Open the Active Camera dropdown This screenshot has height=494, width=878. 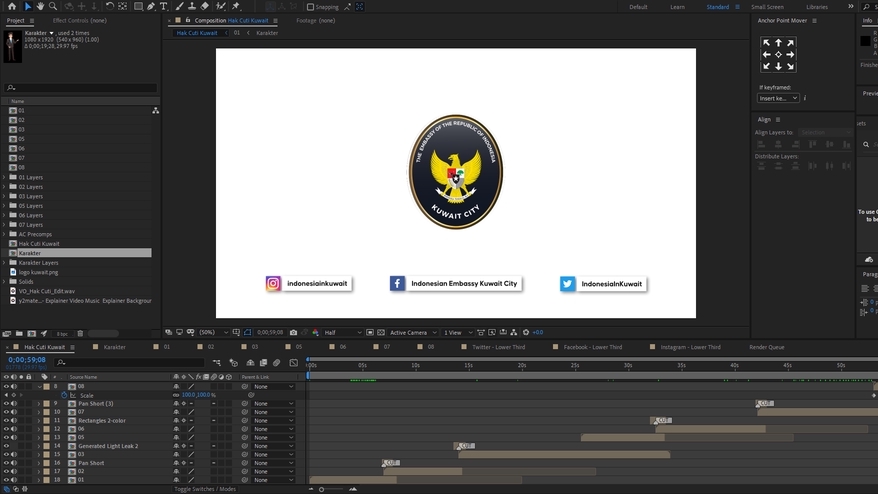(413, 332)
